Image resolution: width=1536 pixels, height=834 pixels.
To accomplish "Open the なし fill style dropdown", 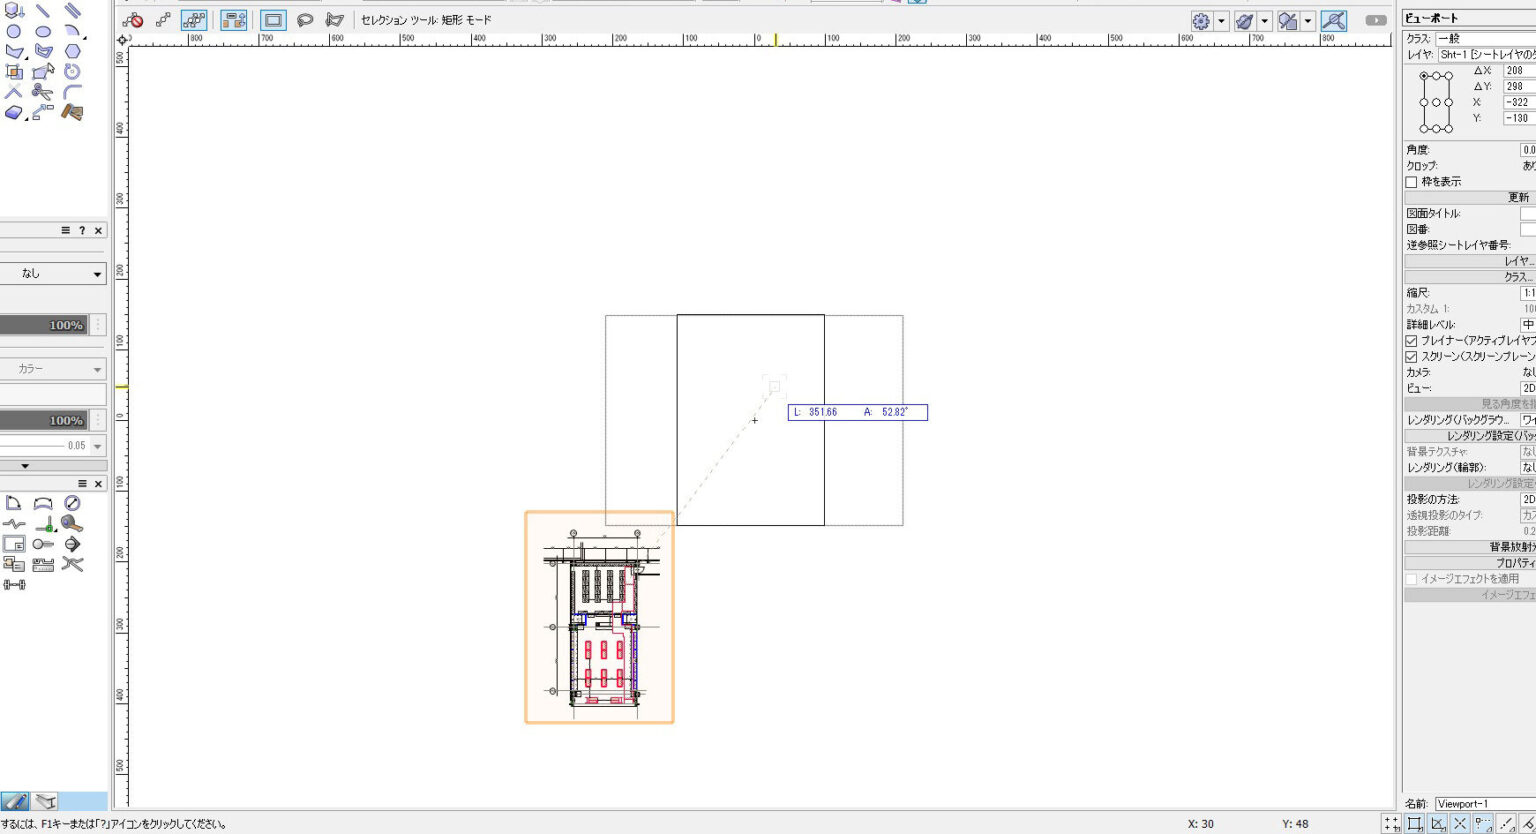I will click(x=53, y=273).
